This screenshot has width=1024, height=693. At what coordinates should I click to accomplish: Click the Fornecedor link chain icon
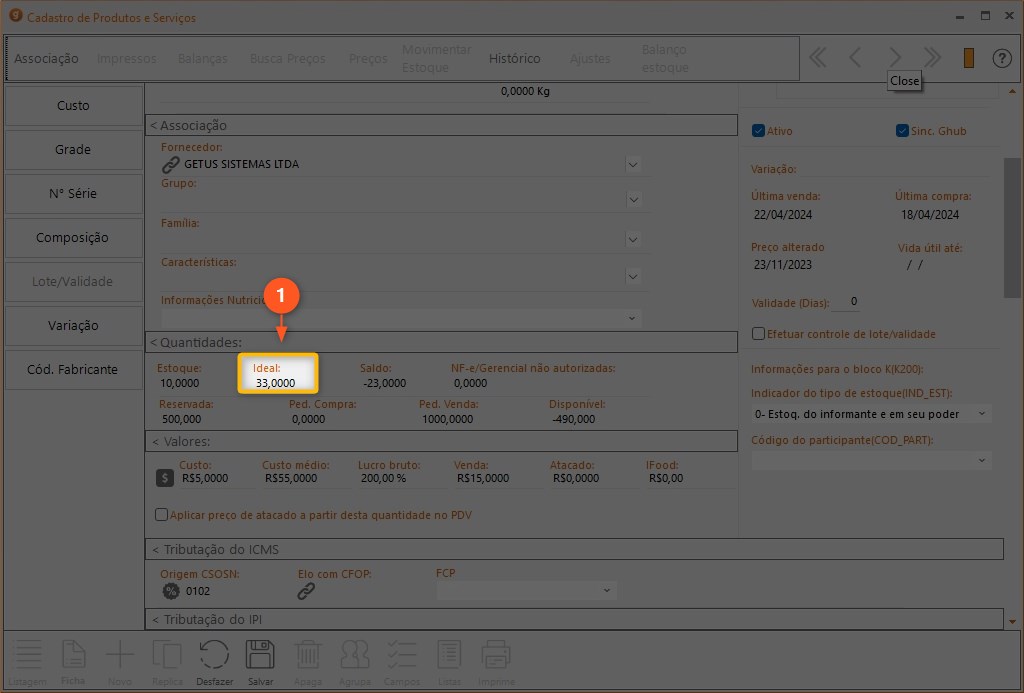click(171, 164)
